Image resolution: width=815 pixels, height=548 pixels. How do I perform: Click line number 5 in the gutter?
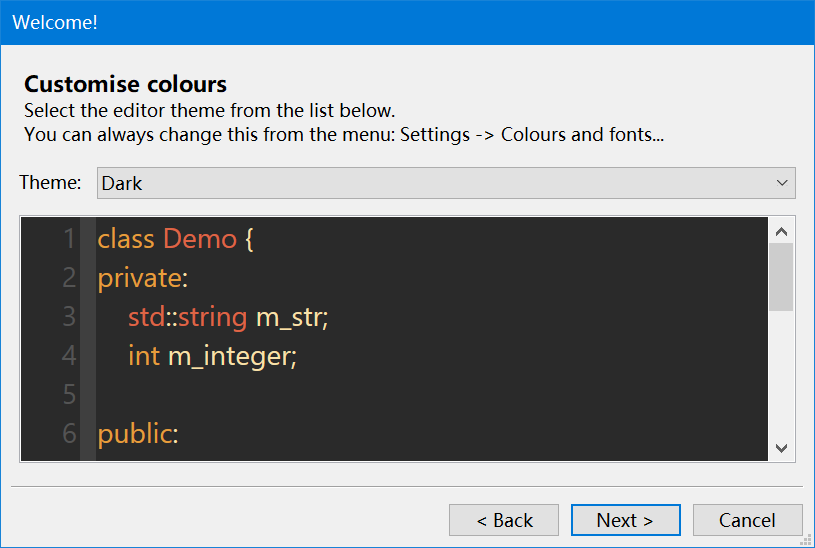point(69,395)
